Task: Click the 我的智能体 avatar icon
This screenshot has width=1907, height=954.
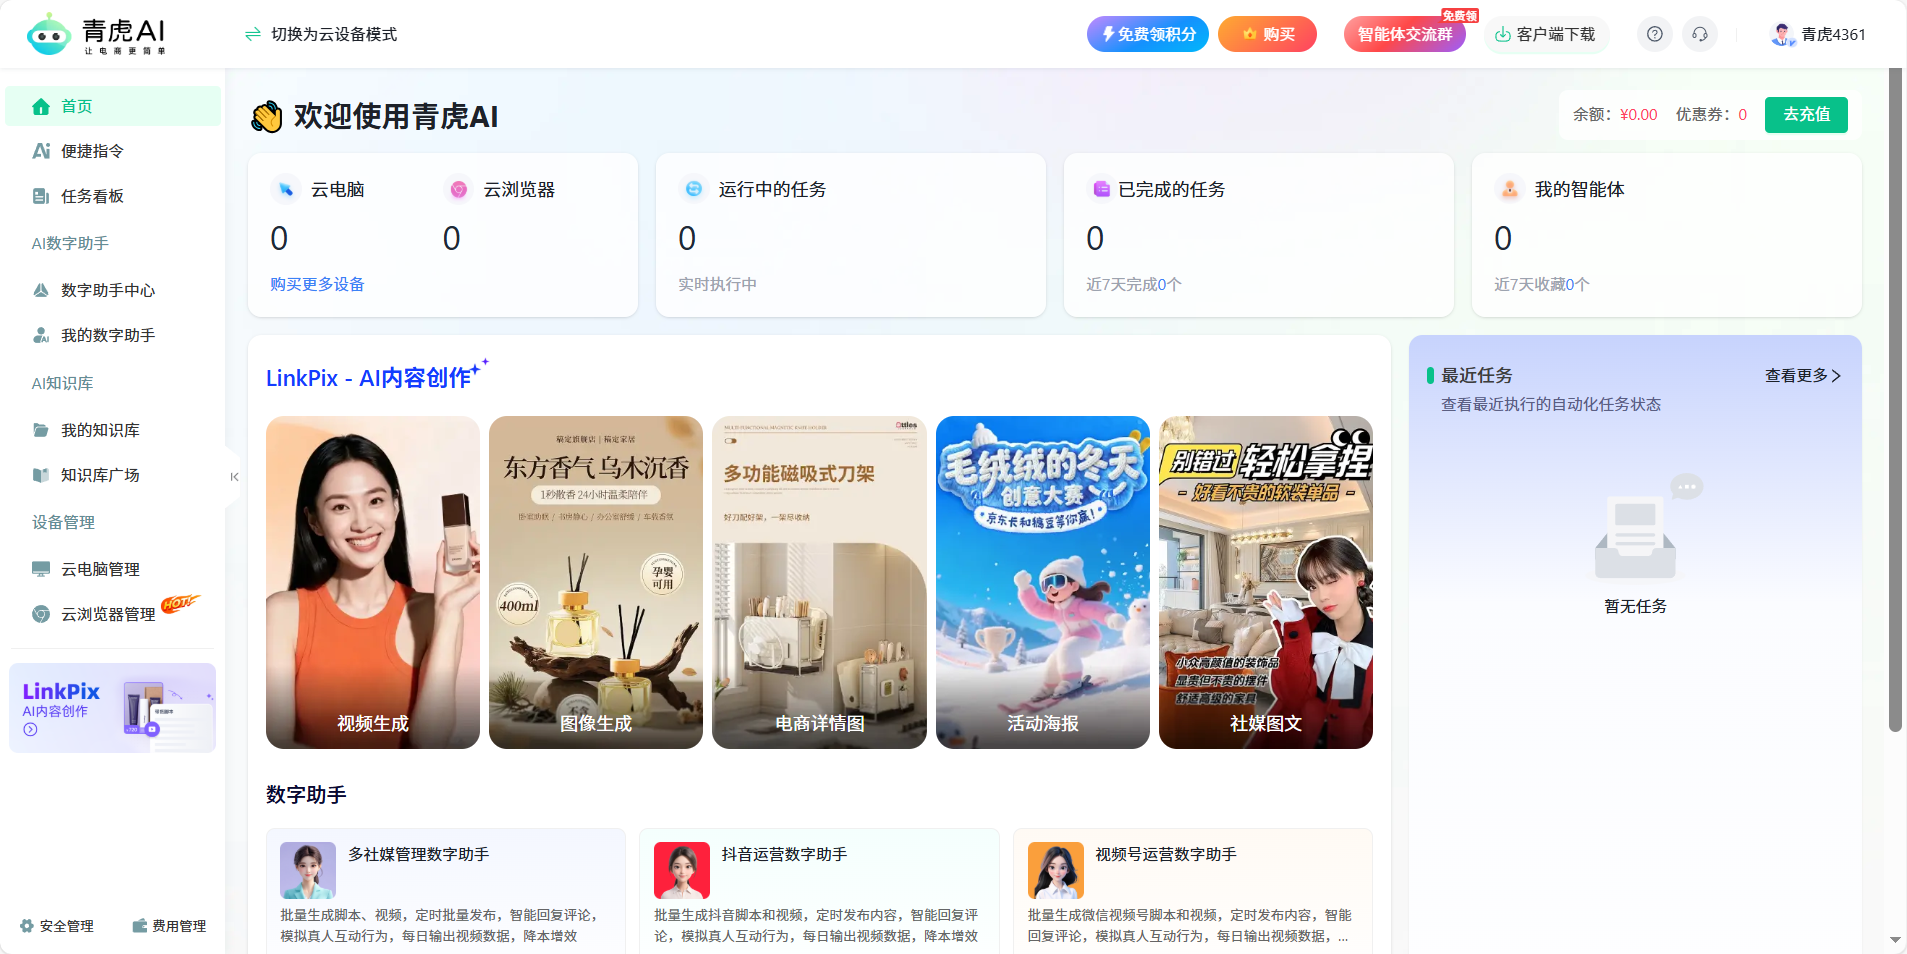Action: tap(1509, 189)
